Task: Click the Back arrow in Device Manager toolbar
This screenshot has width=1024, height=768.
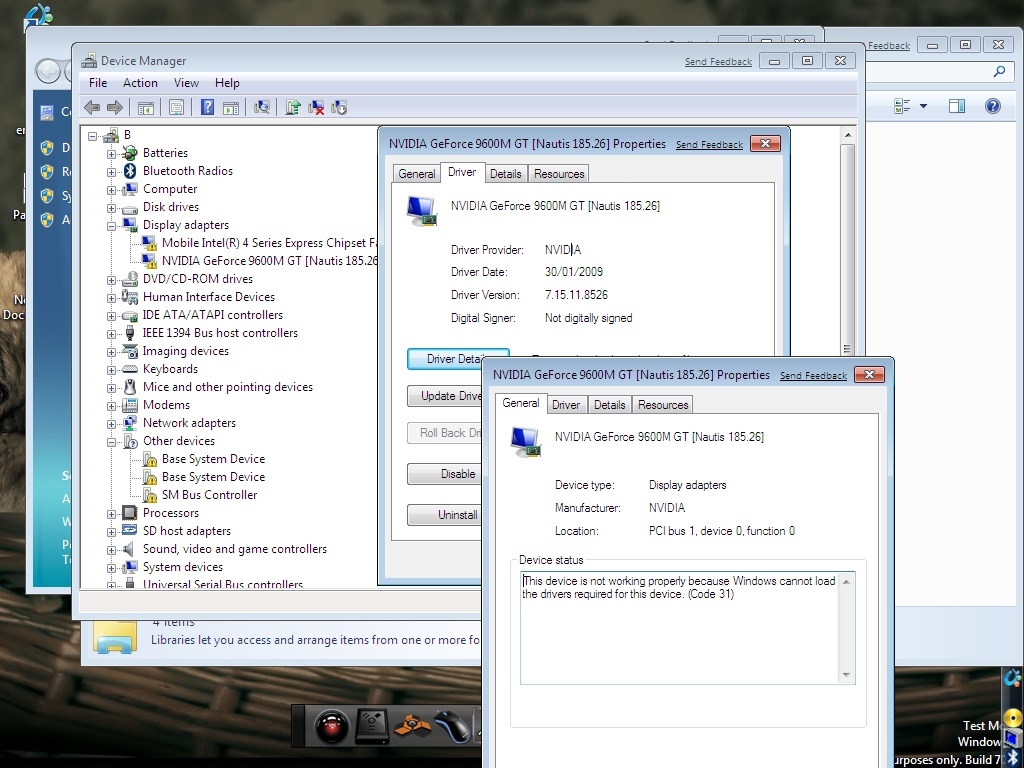Action: 92,107
